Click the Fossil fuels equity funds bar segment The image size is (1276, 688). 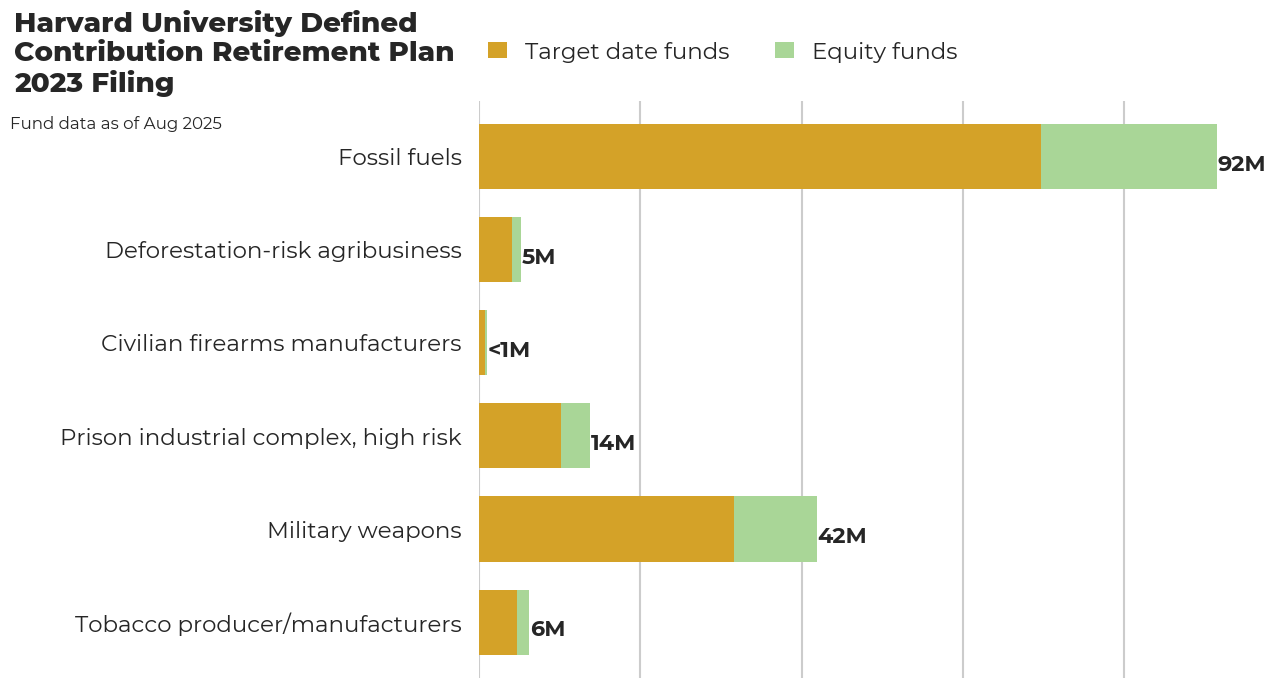pos(1129,157)
